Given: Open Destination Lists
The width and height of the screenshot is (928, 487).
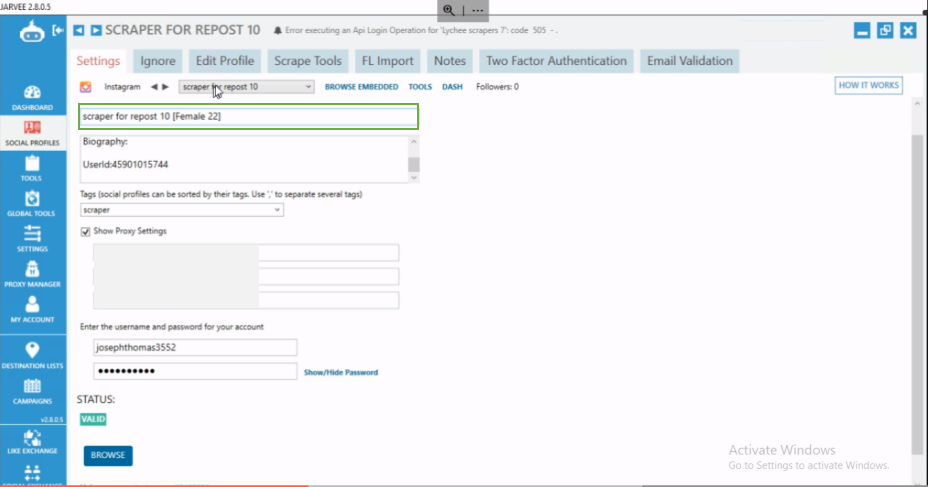Looking at the screenshot, I should [32, 356].
